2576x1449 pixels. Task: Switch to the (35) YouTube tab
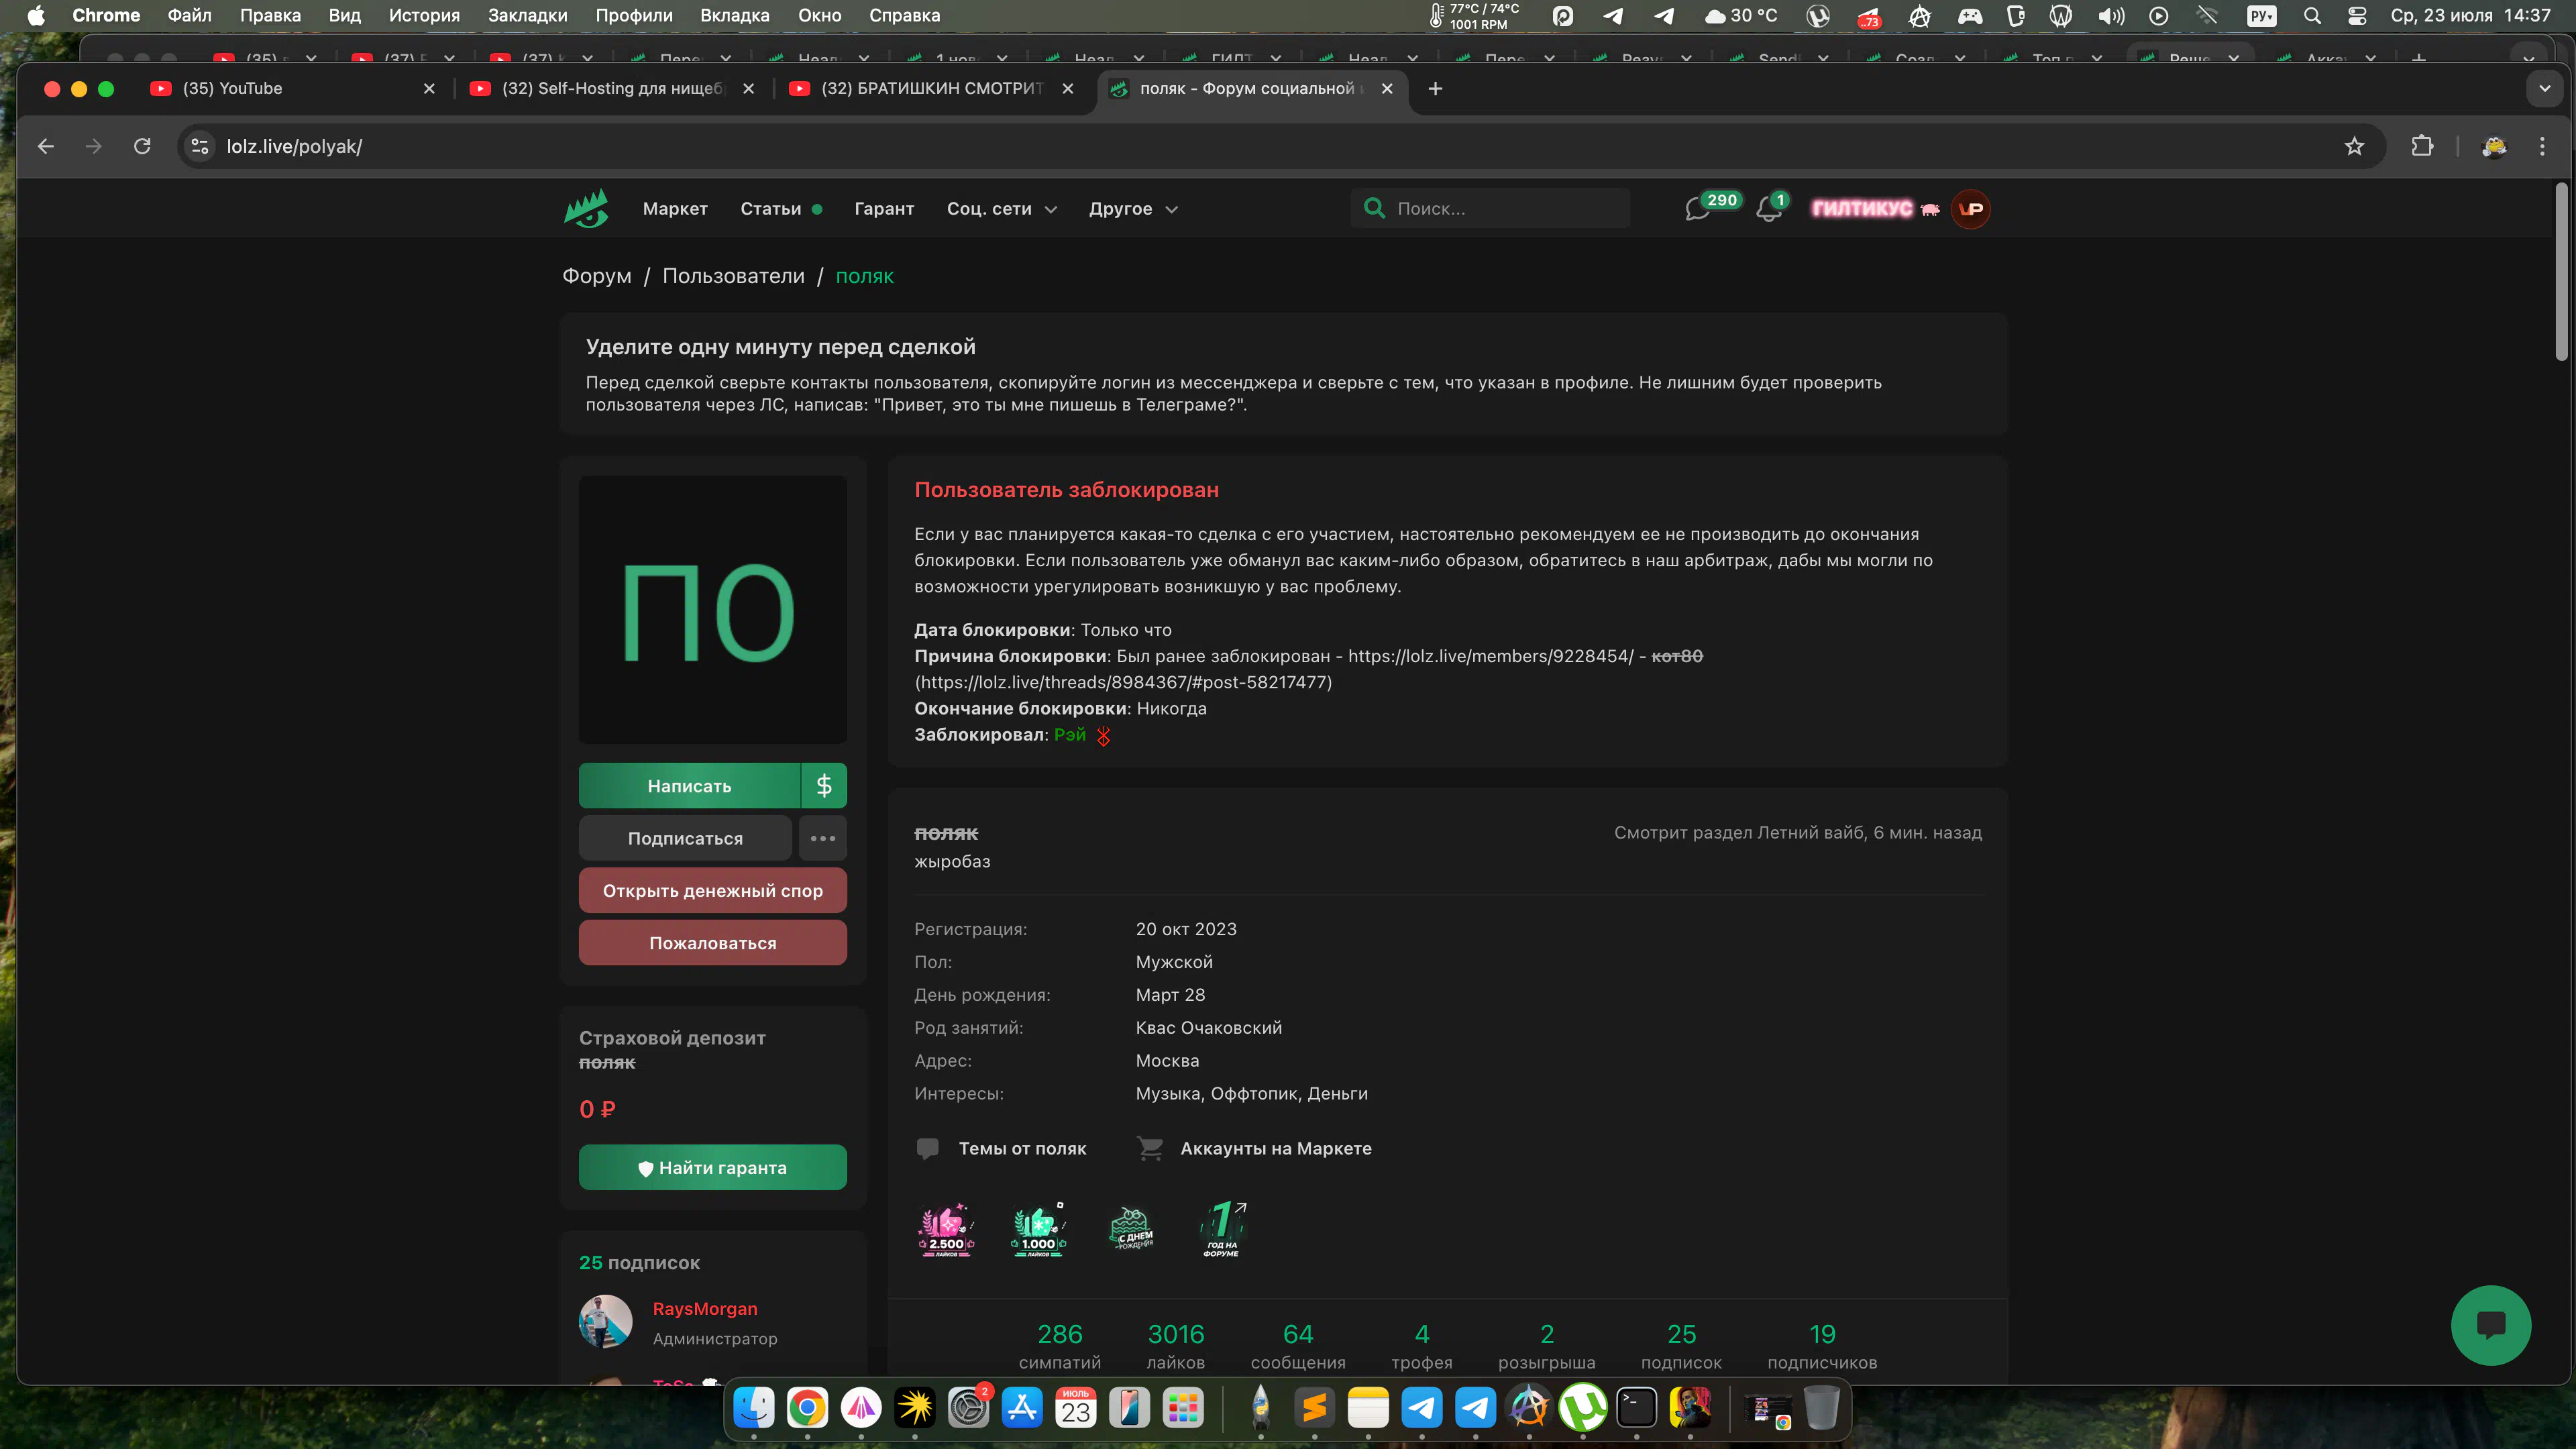click(290, 89)
